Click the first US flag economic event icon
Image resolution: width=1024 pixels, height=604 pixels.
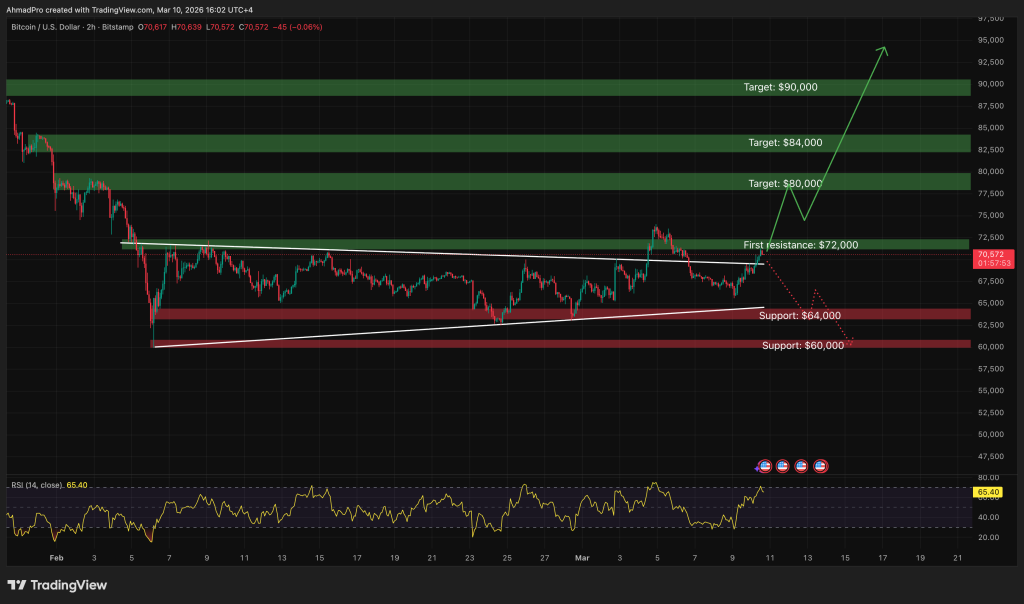(x=765, y=466)
